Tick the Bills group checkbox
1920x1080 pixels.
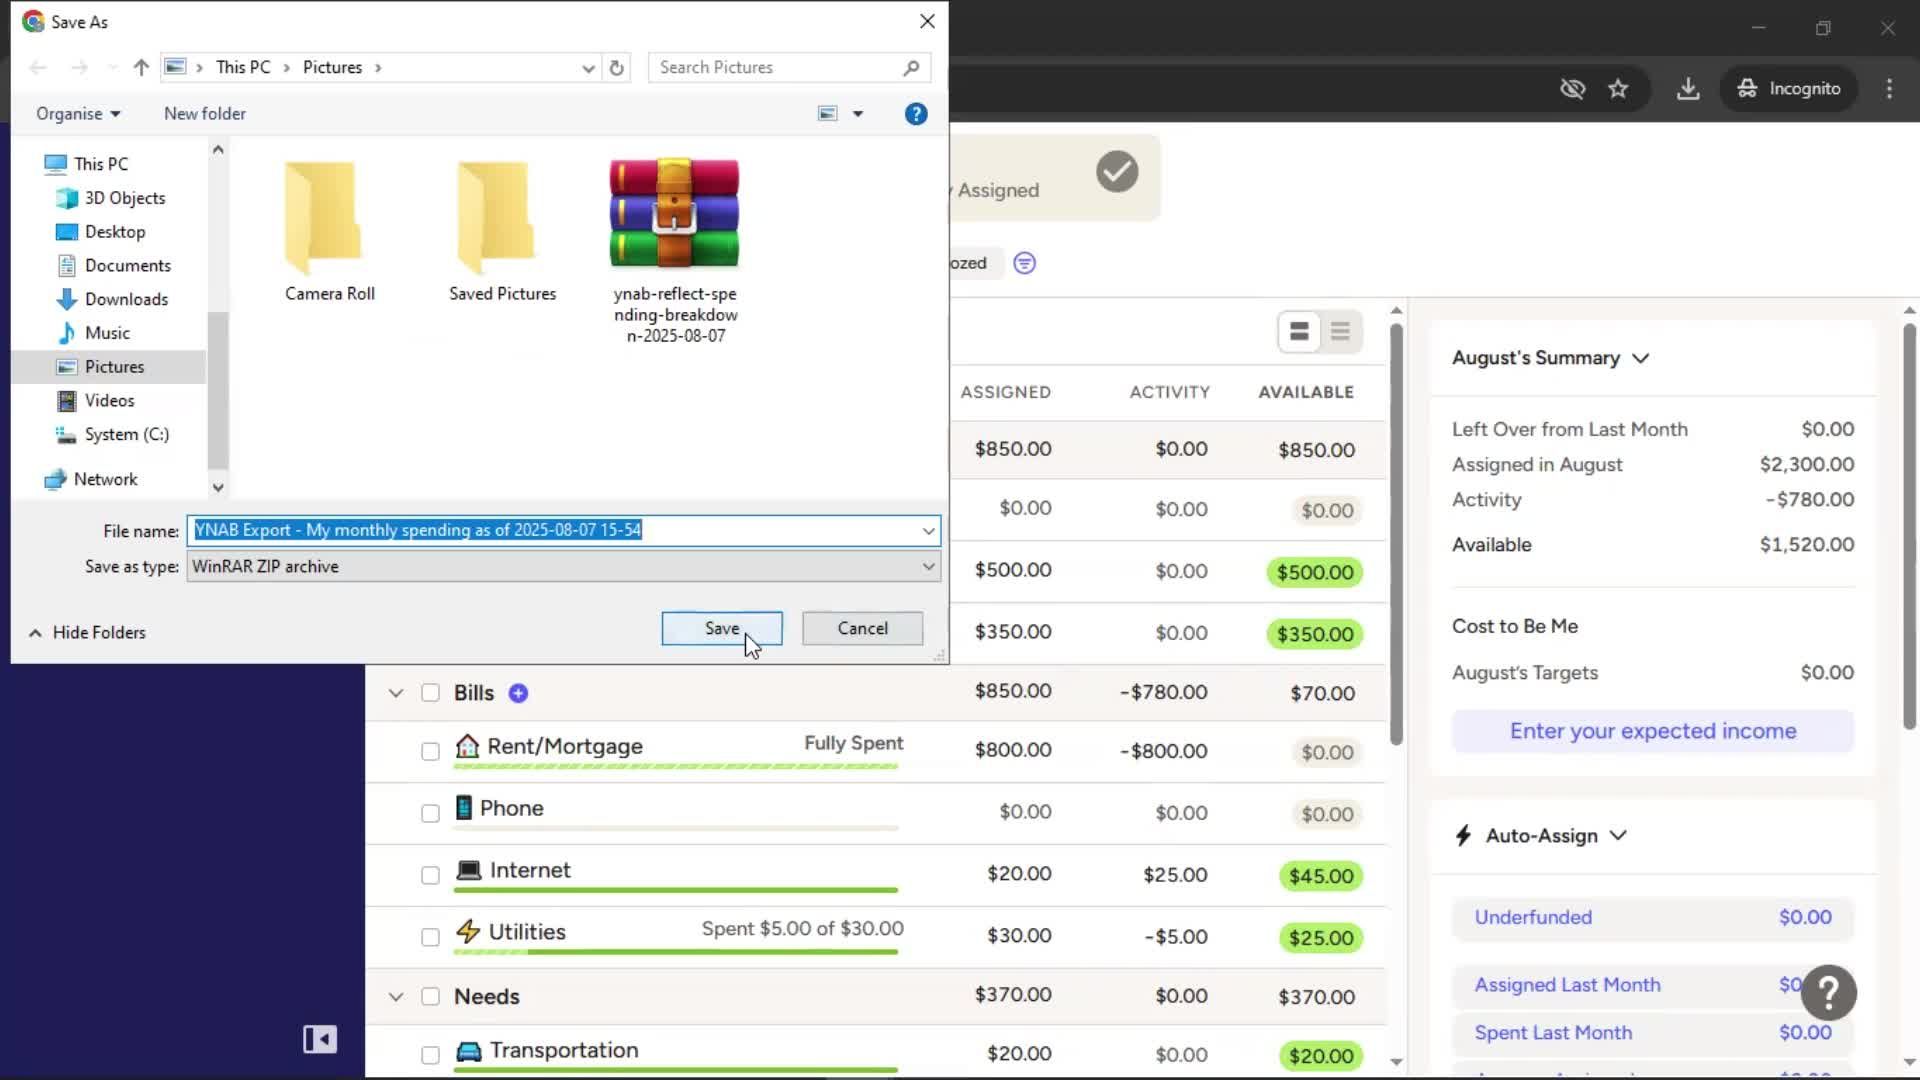pos(430,693)
